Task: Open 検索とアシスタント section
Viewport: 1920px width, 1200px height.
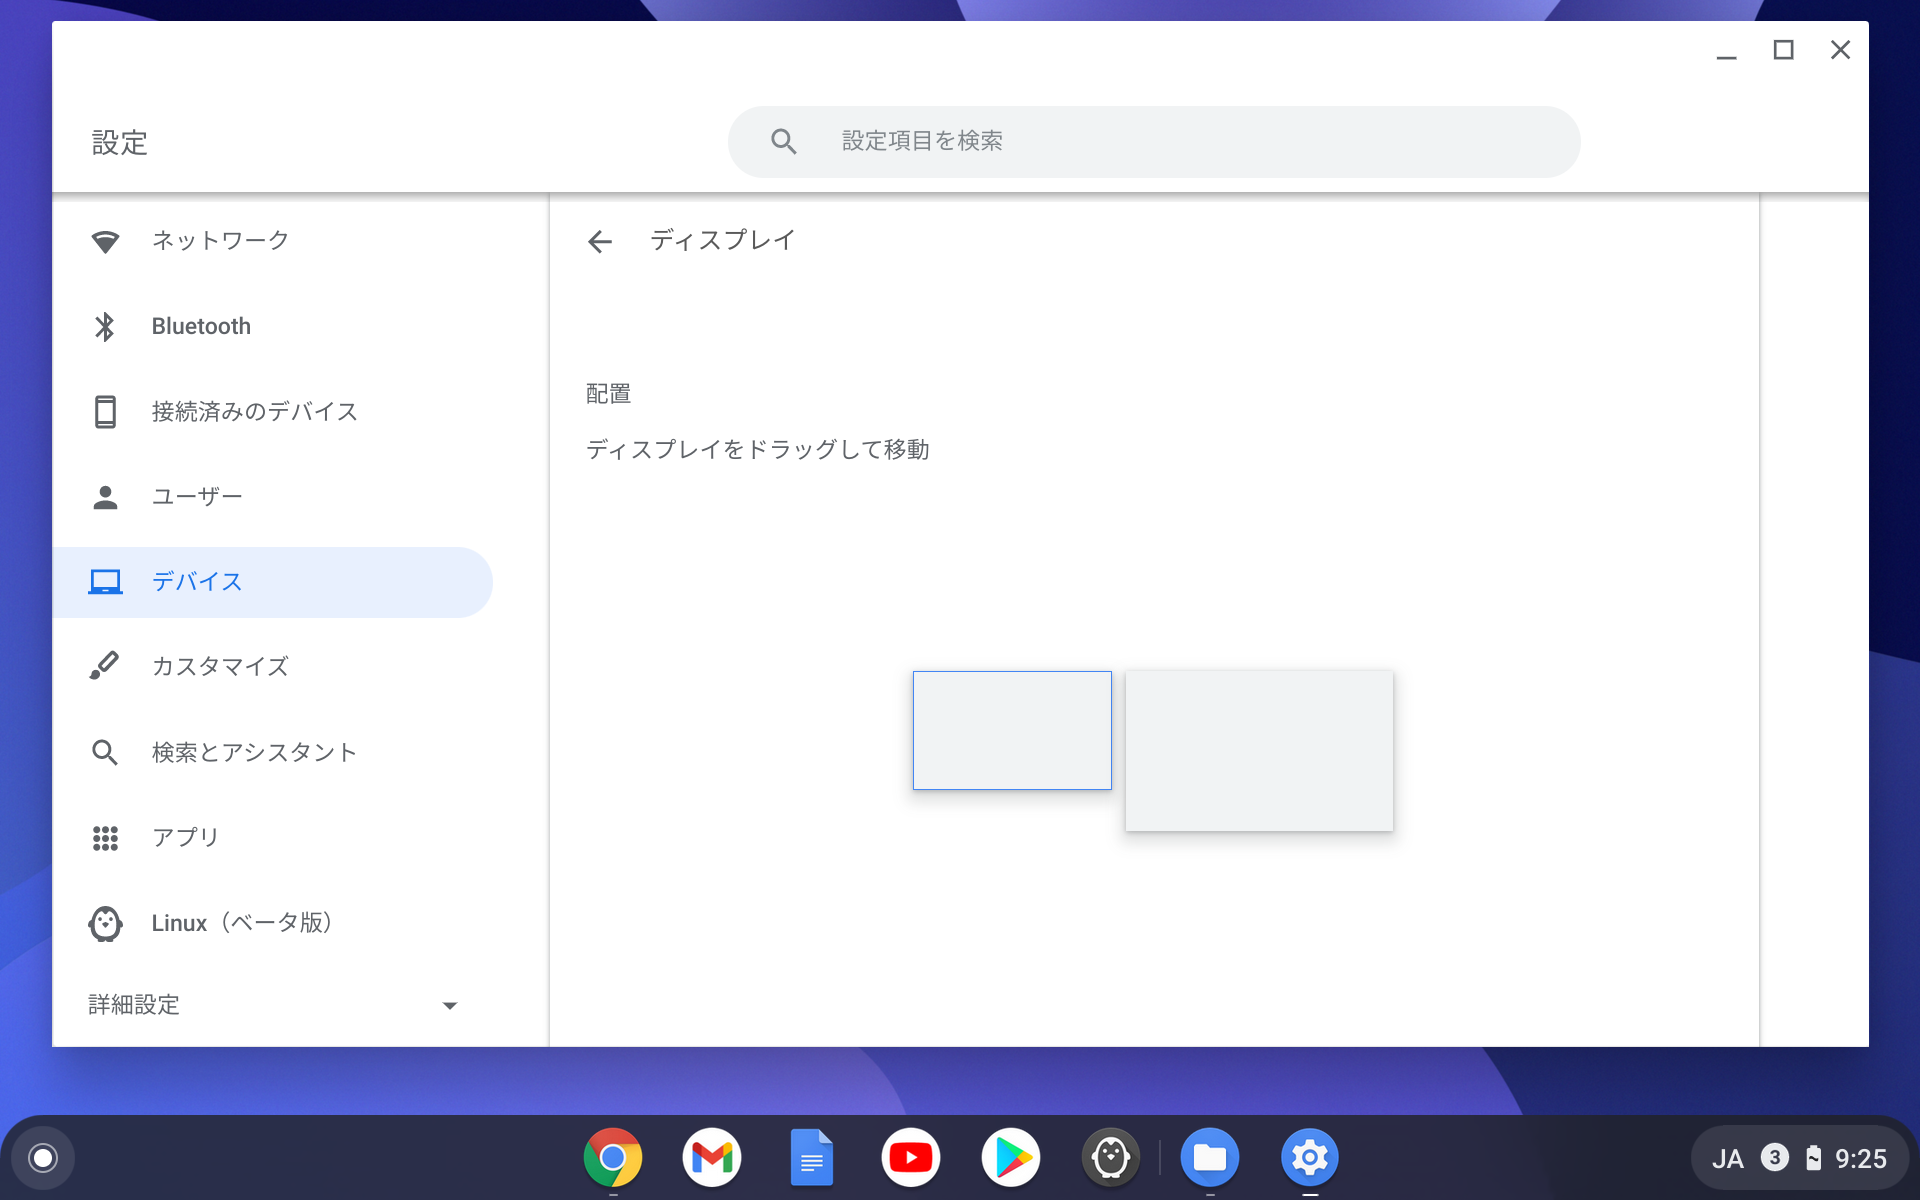Action: [272, 752]
